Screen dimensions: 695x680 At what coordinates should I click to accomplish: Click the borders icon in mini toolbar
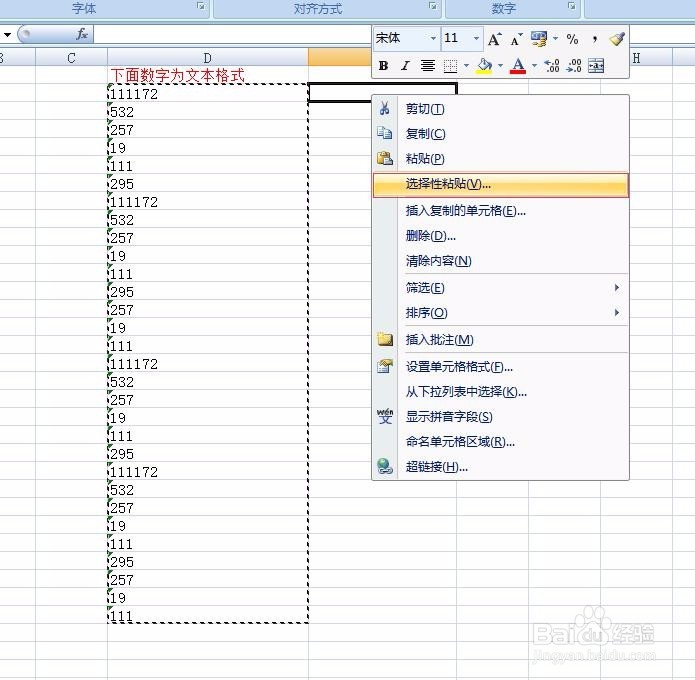coord(450,66)
